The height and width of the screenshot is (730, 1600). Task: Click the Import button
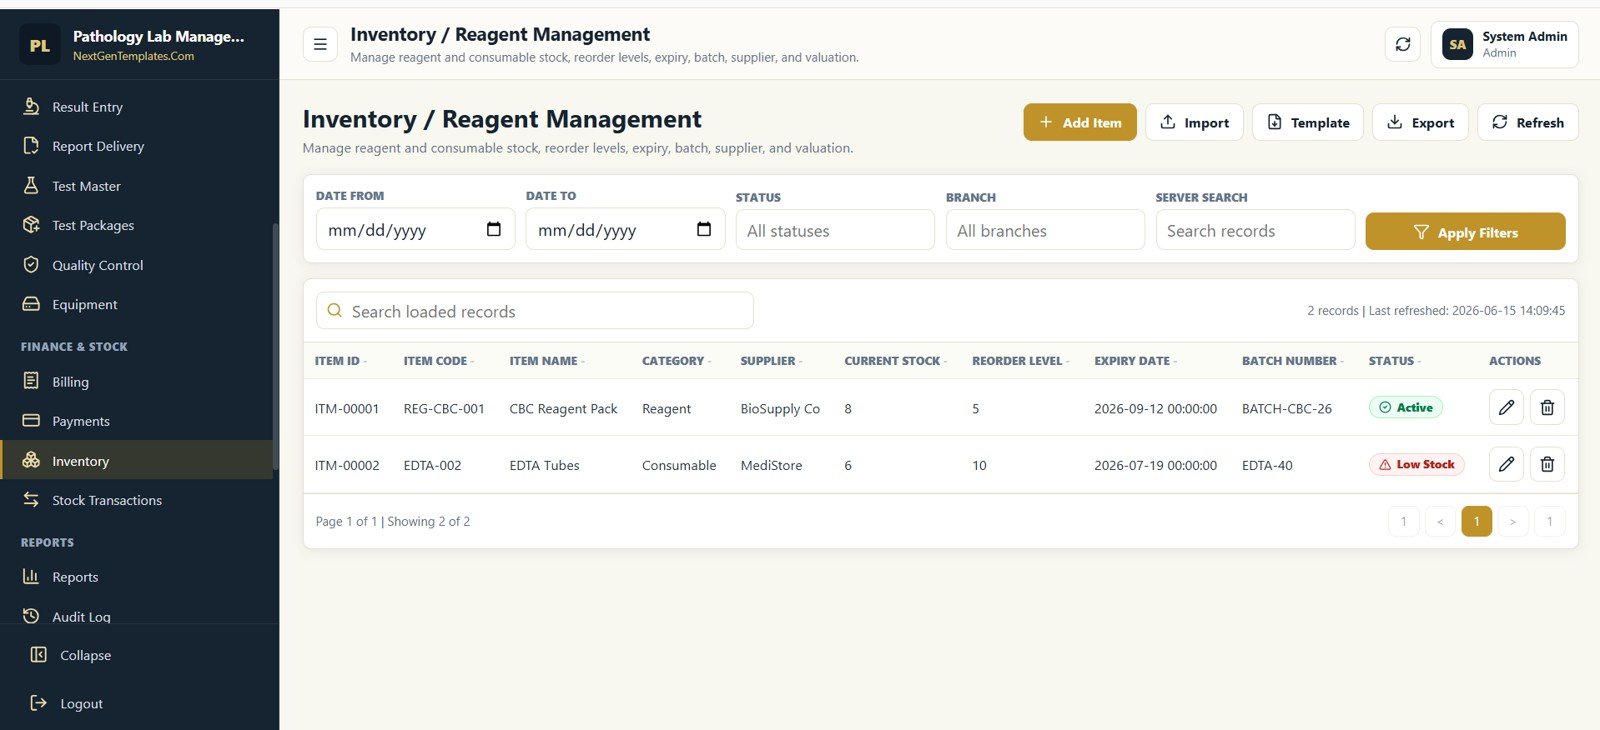click(x=1194, y=122)
